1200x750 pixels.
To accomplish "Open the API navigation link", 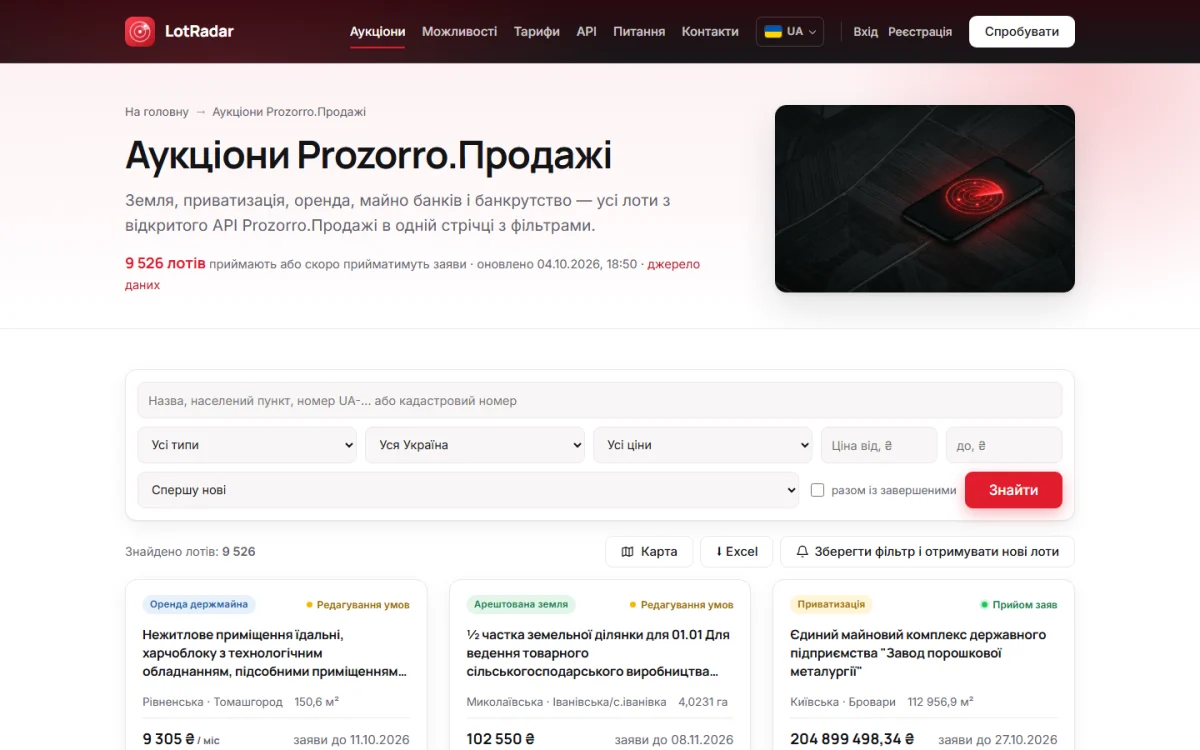I will (x=587, y=31).
